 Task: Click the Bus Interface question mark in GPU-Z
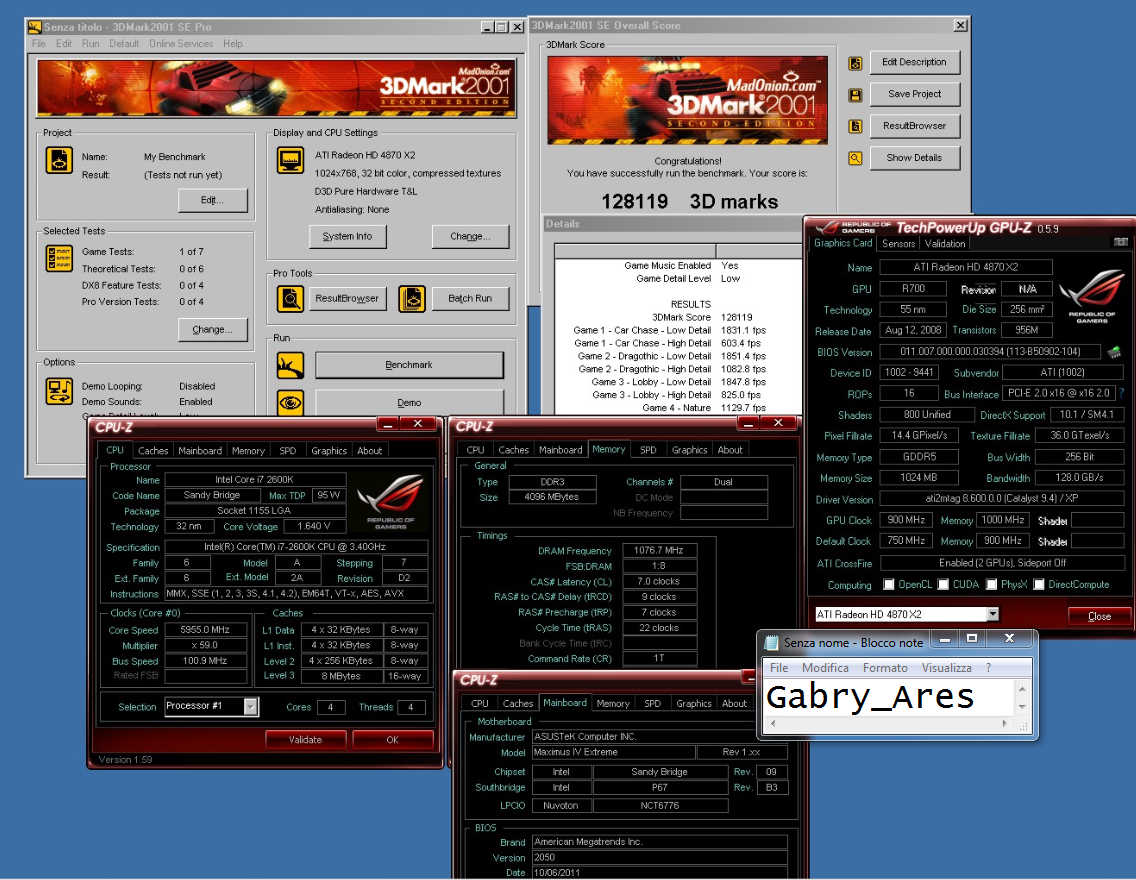[x=1122, y=393]
